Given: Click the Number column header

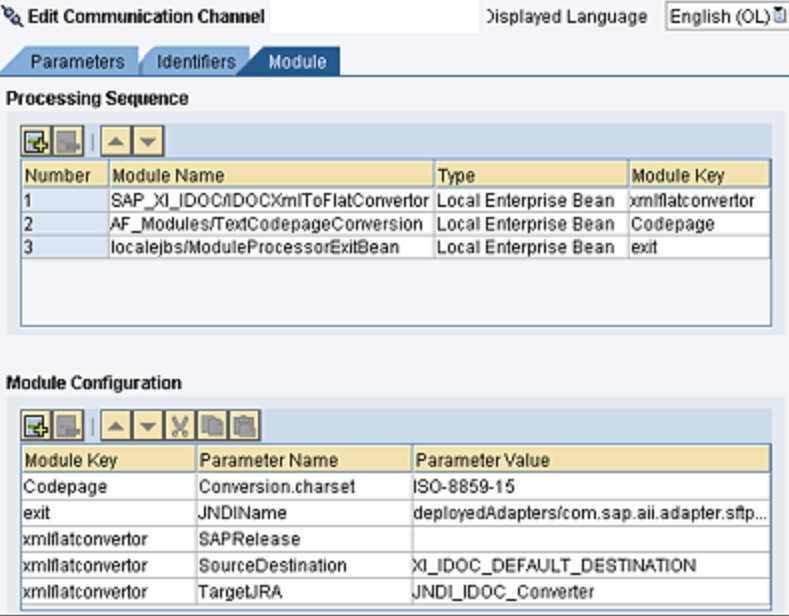Looking at the screenshot, I should (x=65, y=175).
